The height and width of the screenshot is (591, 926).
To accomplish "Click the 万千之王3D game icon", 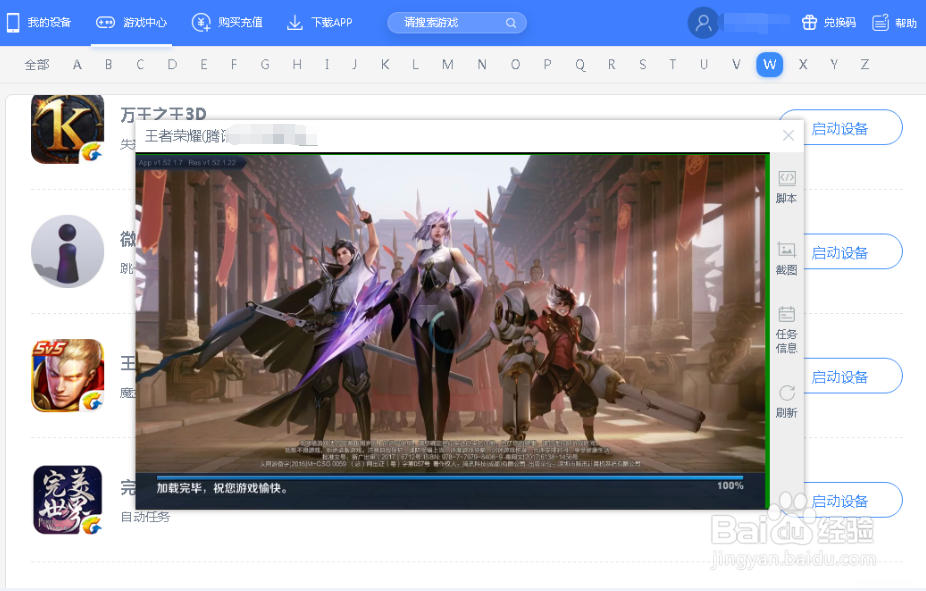I will point(67,128).
